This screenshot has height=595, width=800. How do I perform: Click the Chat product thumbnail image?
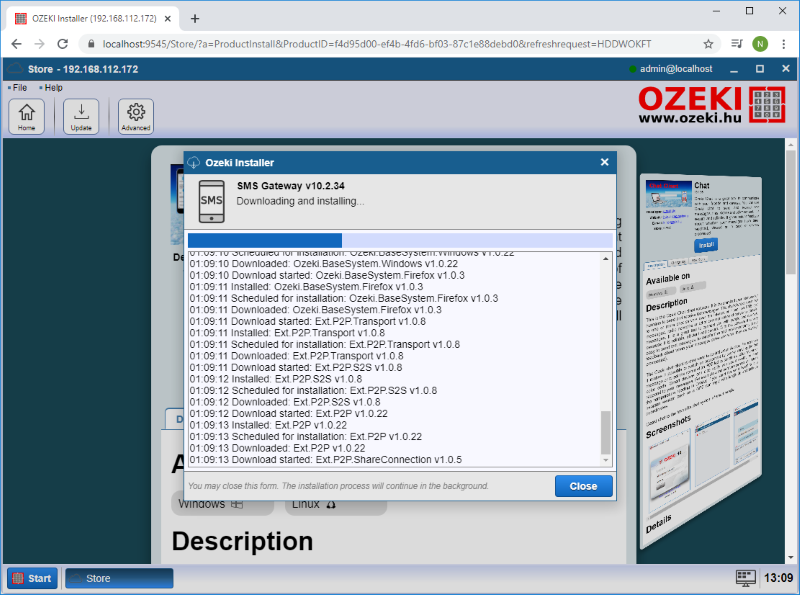tap(669, 194)
